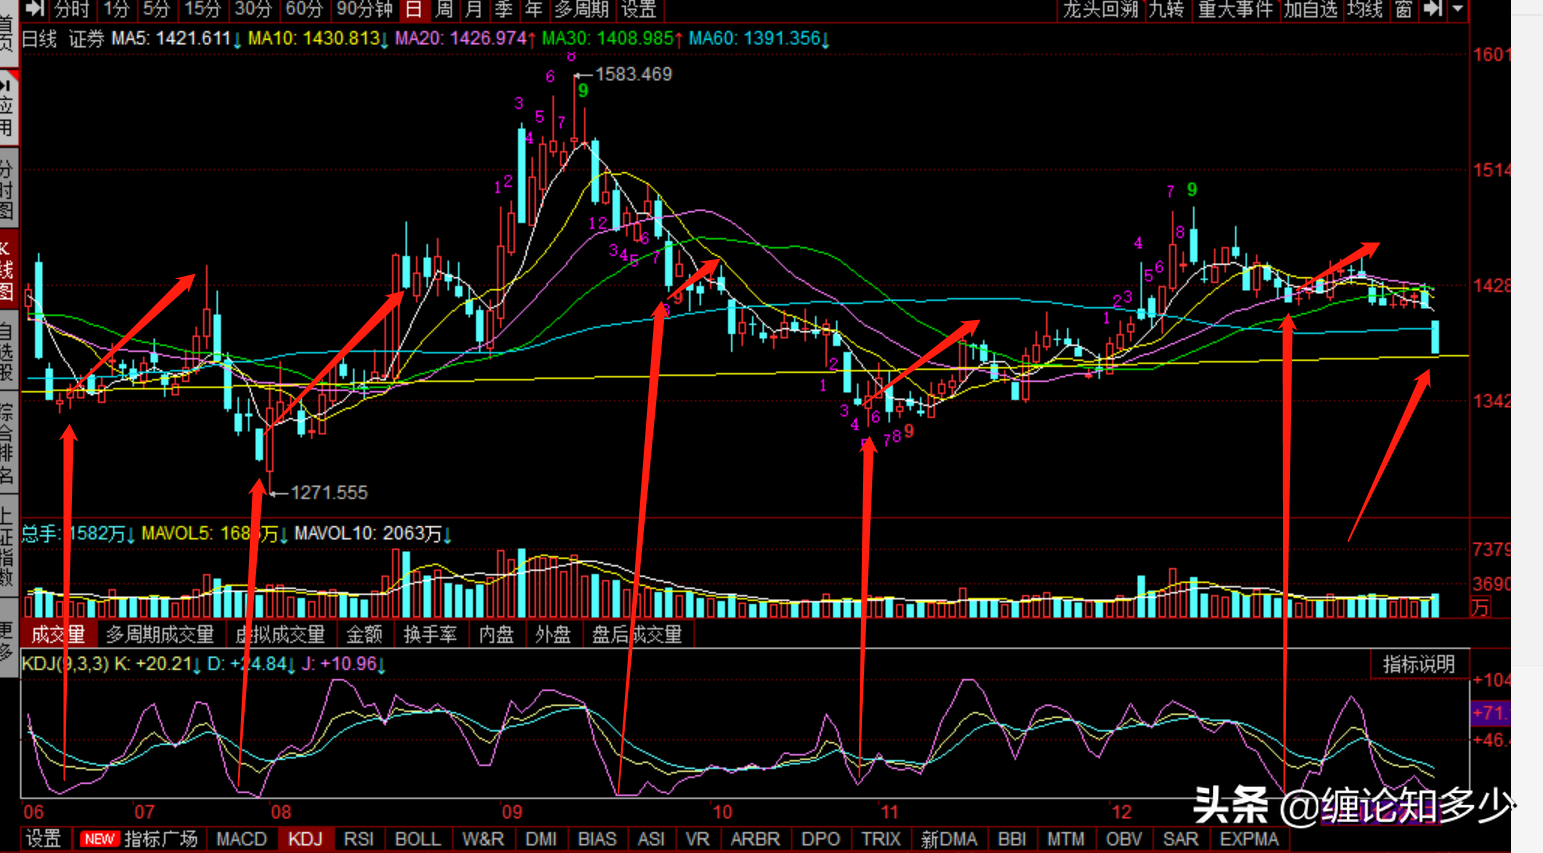Viewport: 1543px width, 853px height.
Task: Open the top-right dropdown arrow menu
Action: 1458,9
